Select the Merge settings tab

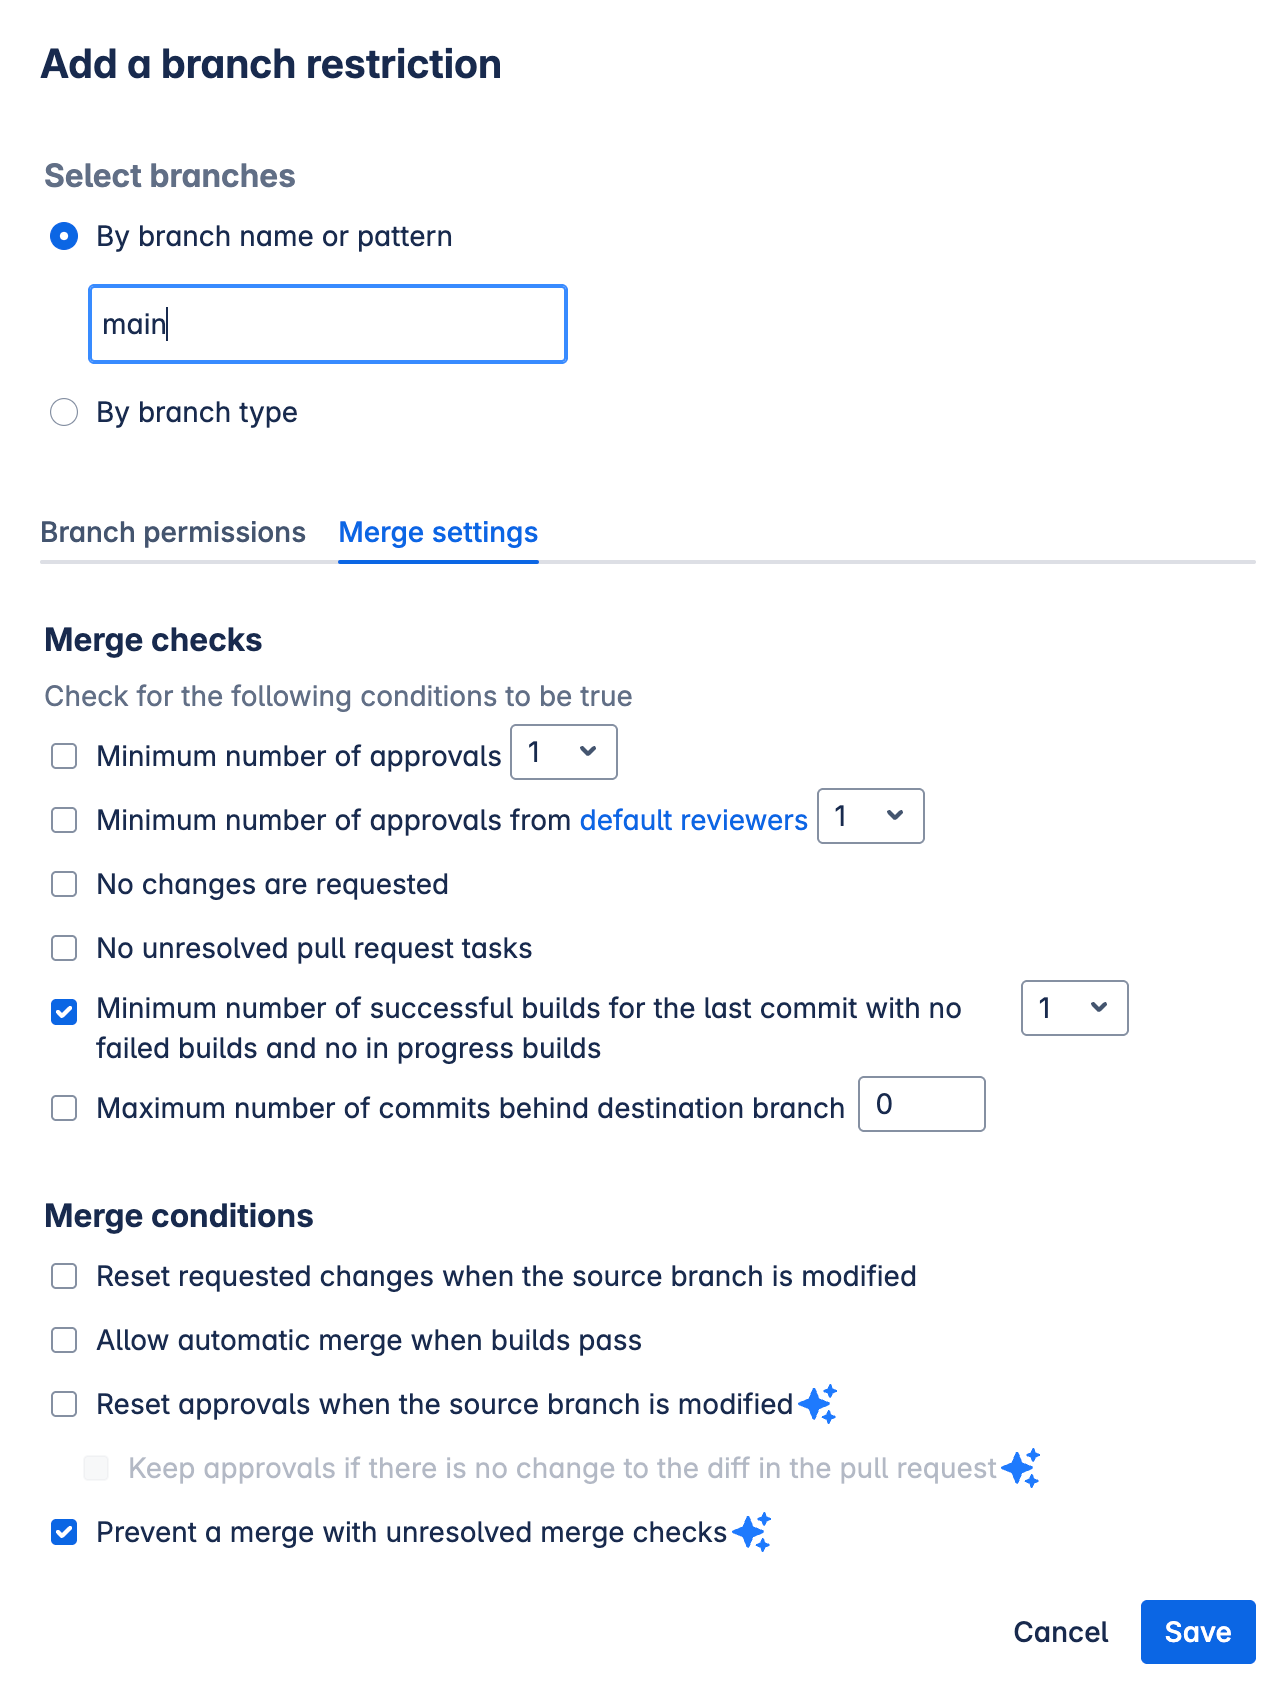[438, 532]
